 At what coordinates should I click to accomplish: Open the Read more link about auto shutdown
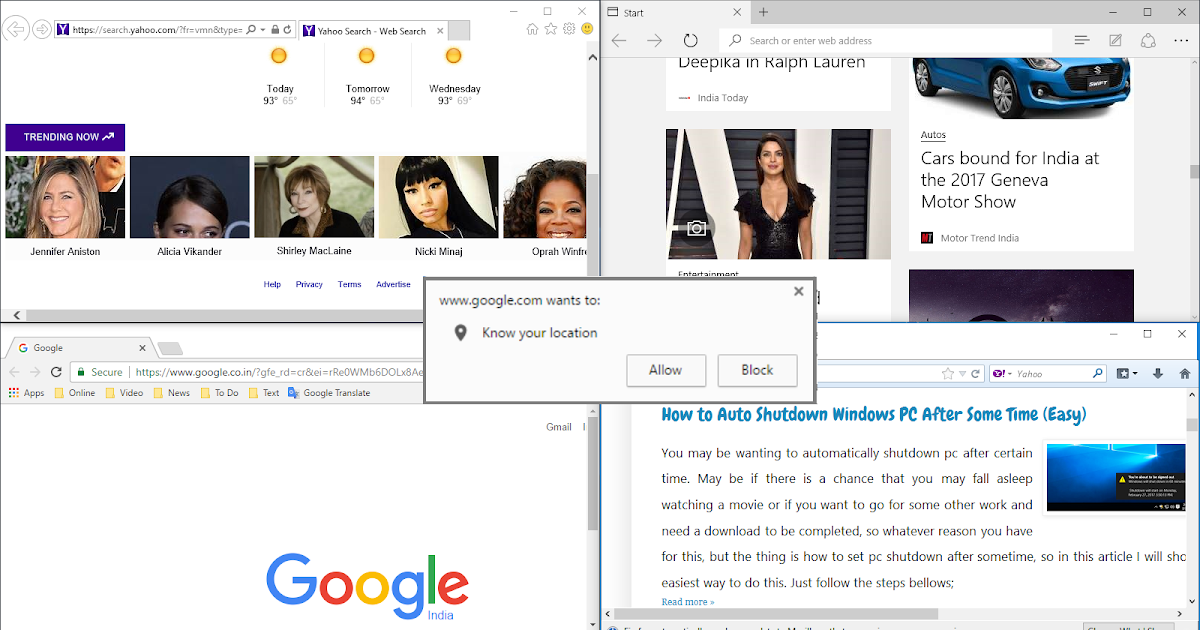687,601
